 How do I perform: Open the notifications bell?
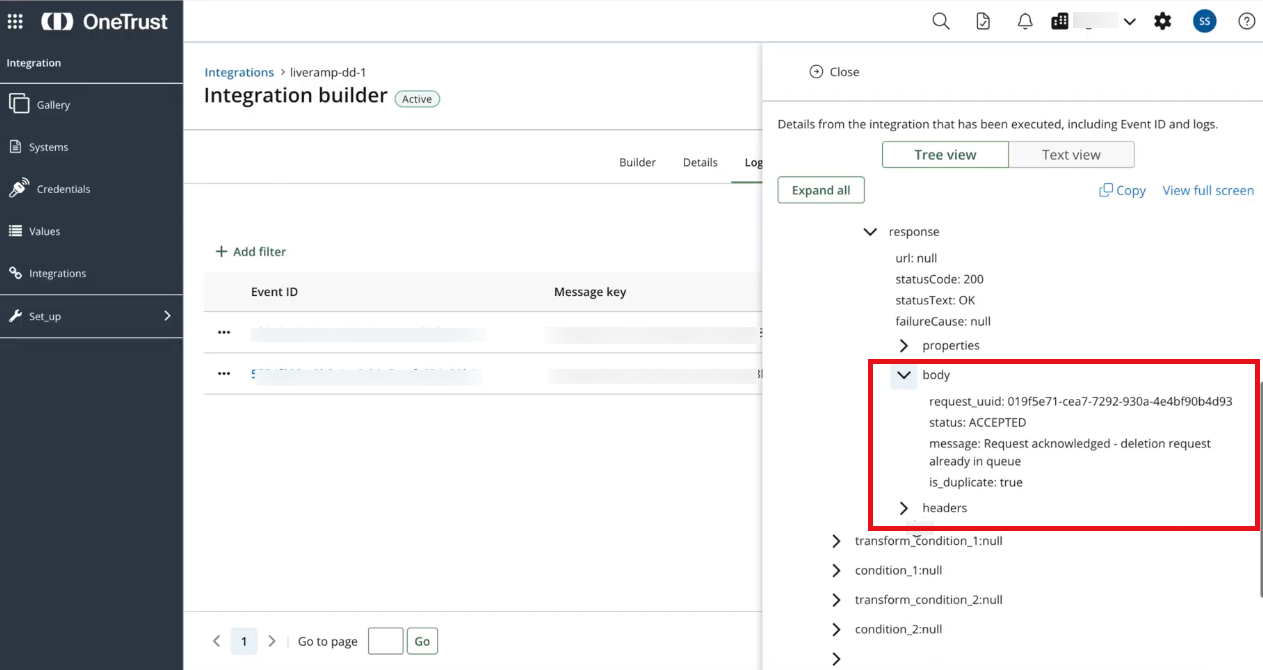(1025, 21)
